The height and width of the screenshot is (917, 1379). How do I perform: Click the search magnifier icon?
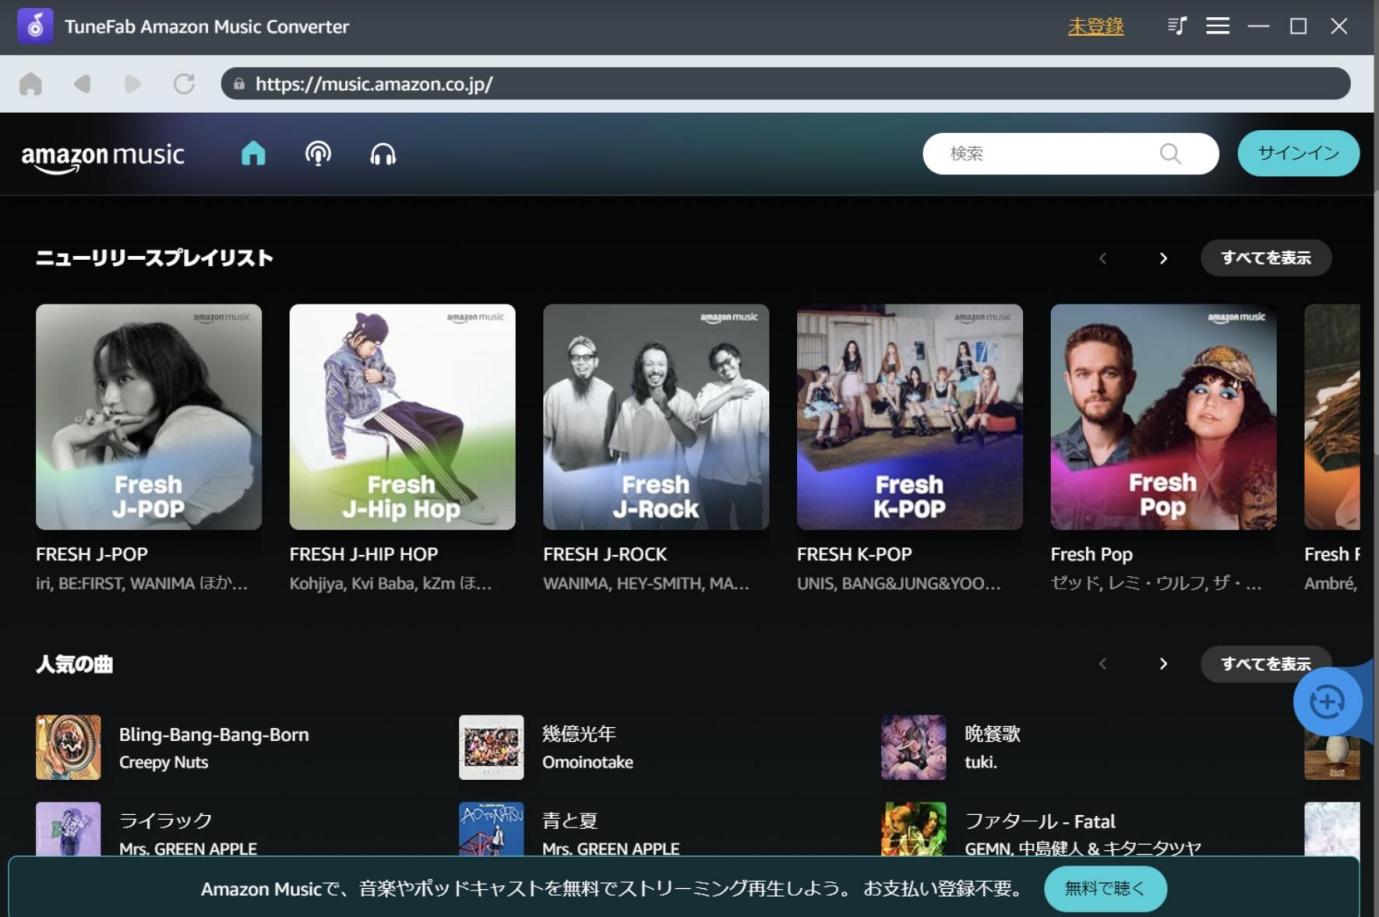[x=1170, y=154]
